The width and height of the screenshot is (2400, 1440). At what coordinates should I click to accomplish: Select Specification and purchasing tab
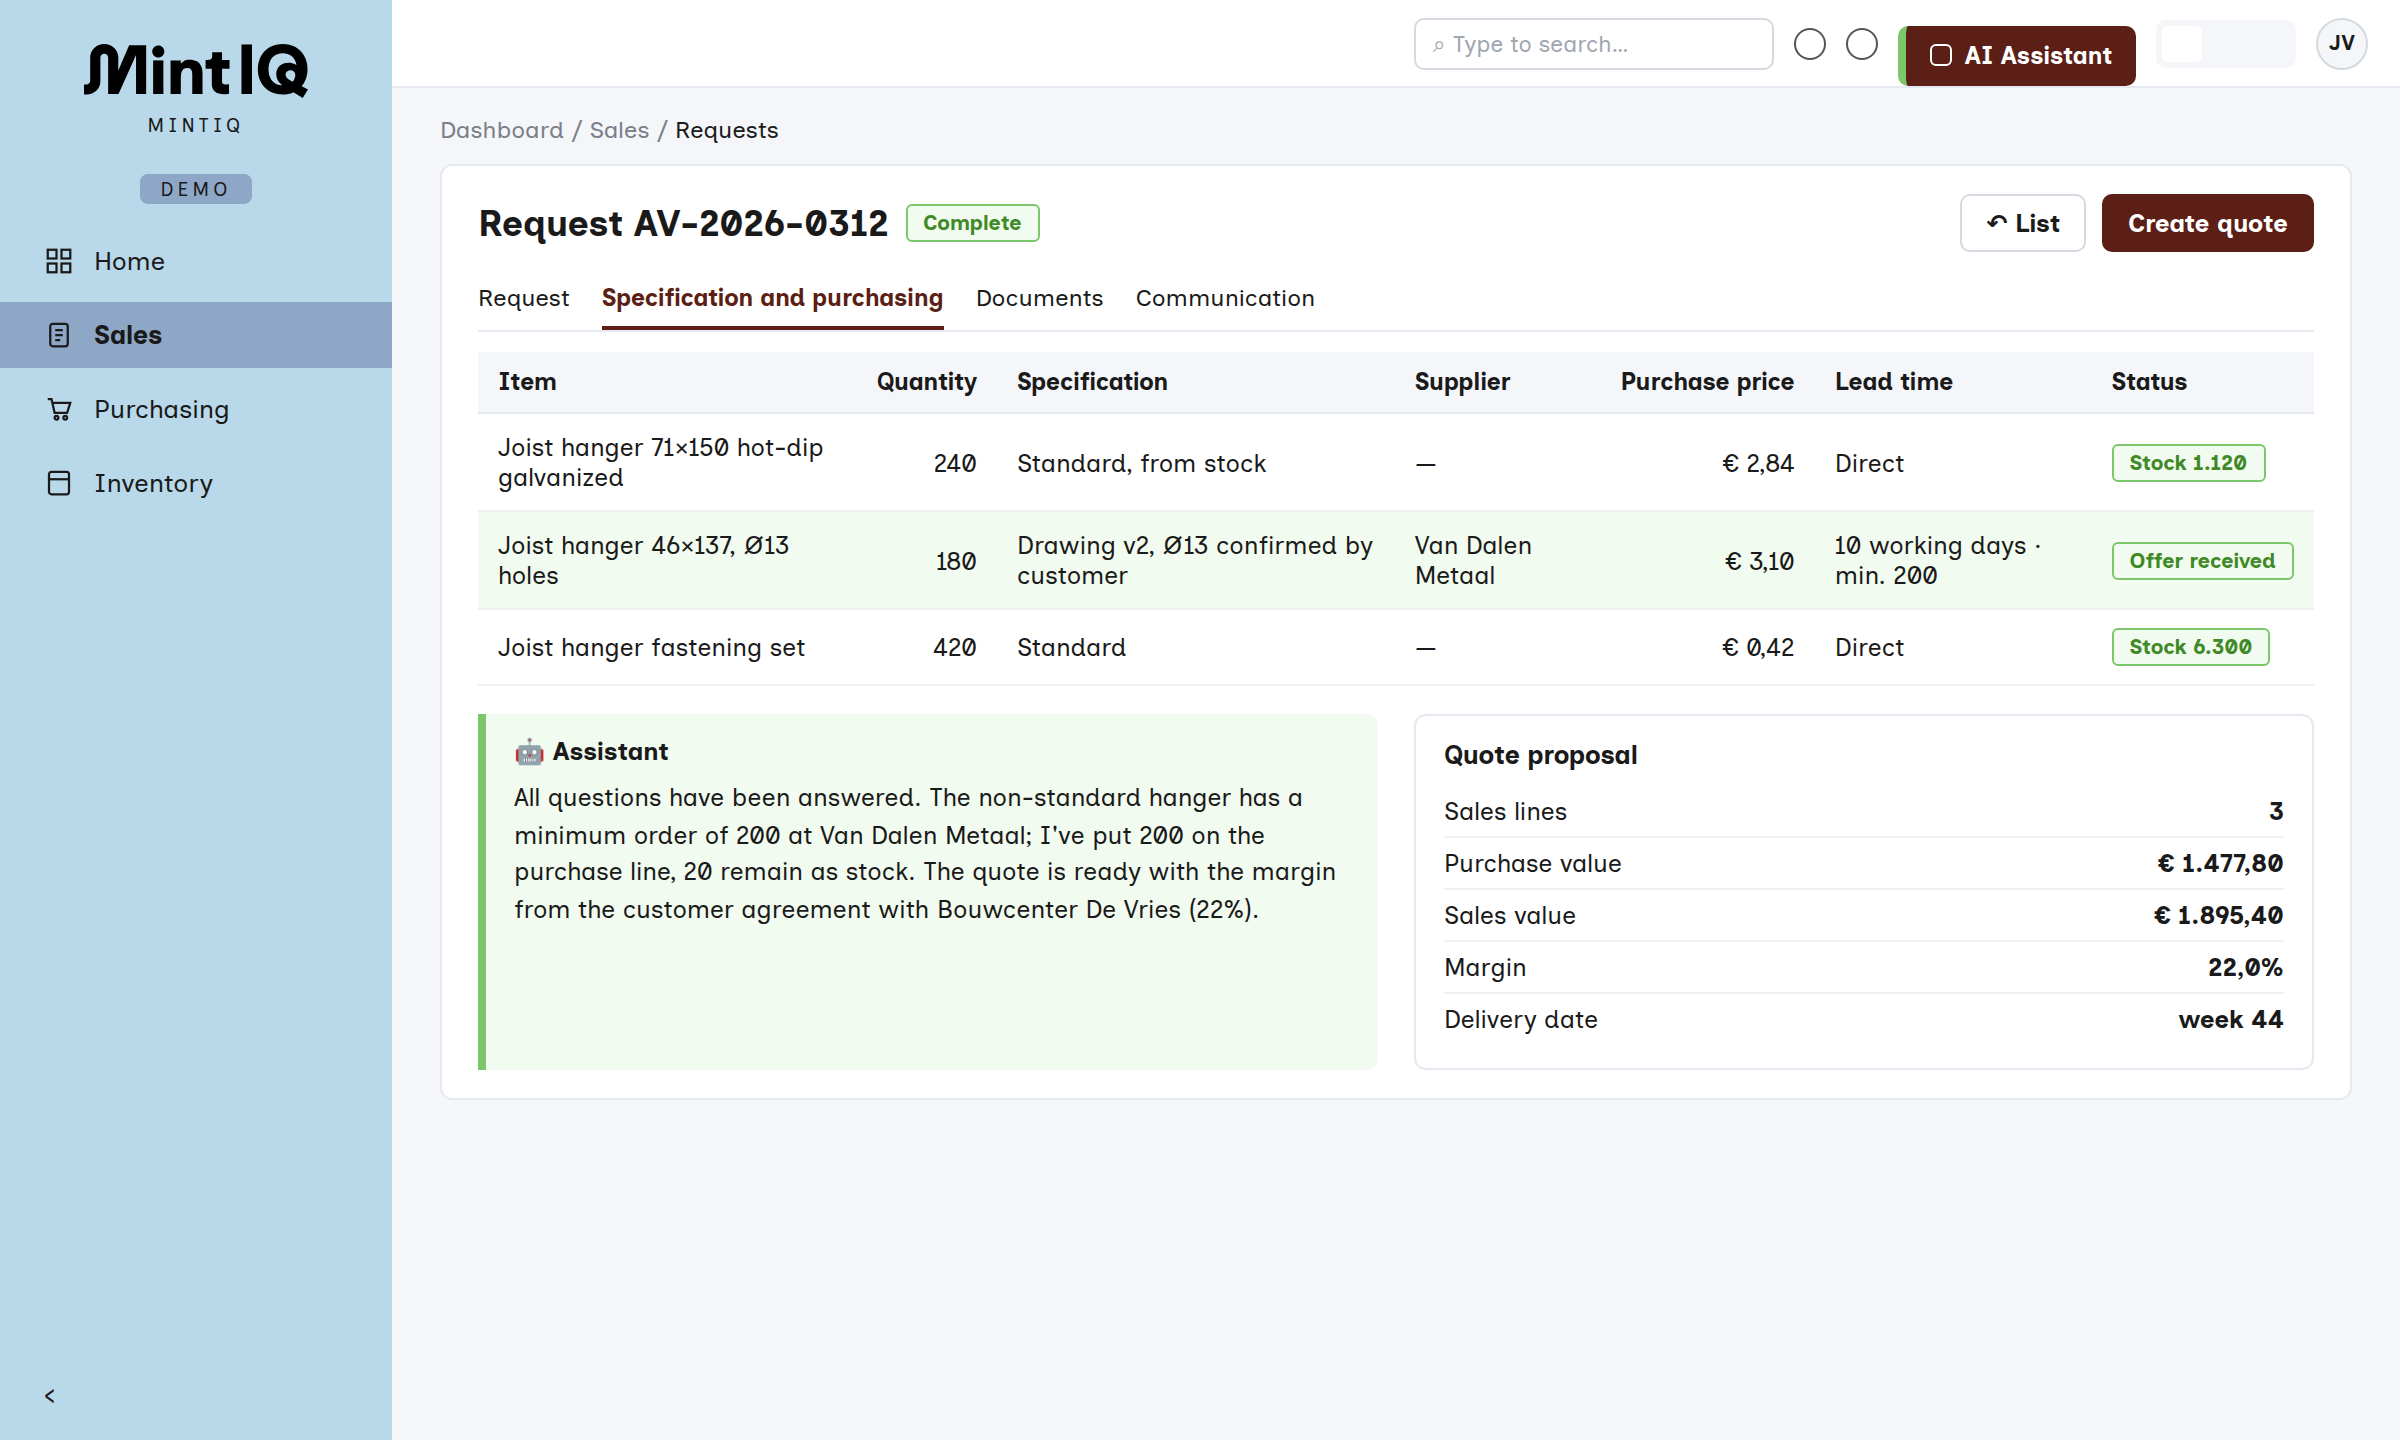[772, 298]
